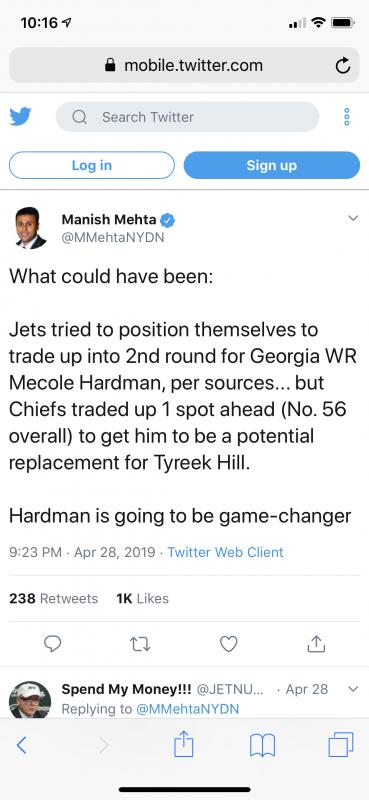Tap the Twitter bird logo

click(x=20, y=117)
